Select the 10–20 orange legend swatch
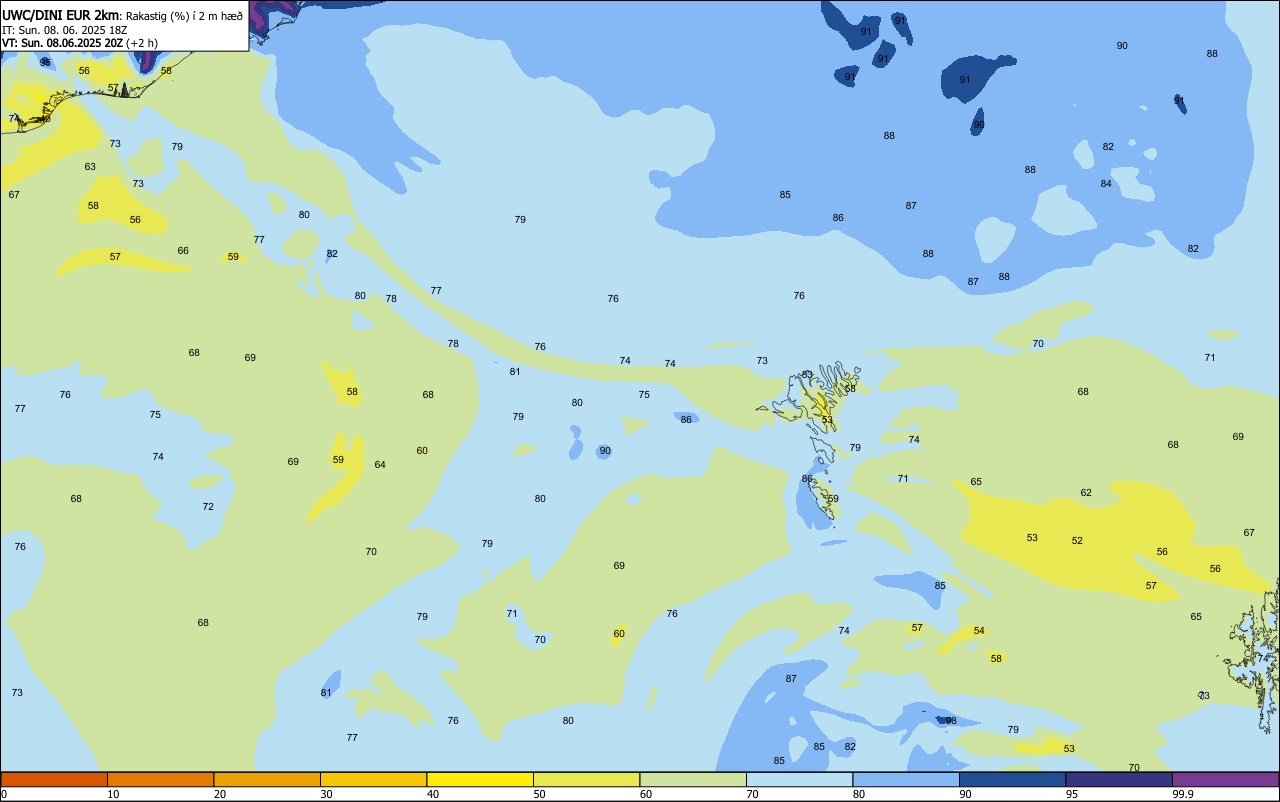The image size is (1280, 802). pos(160,779)
